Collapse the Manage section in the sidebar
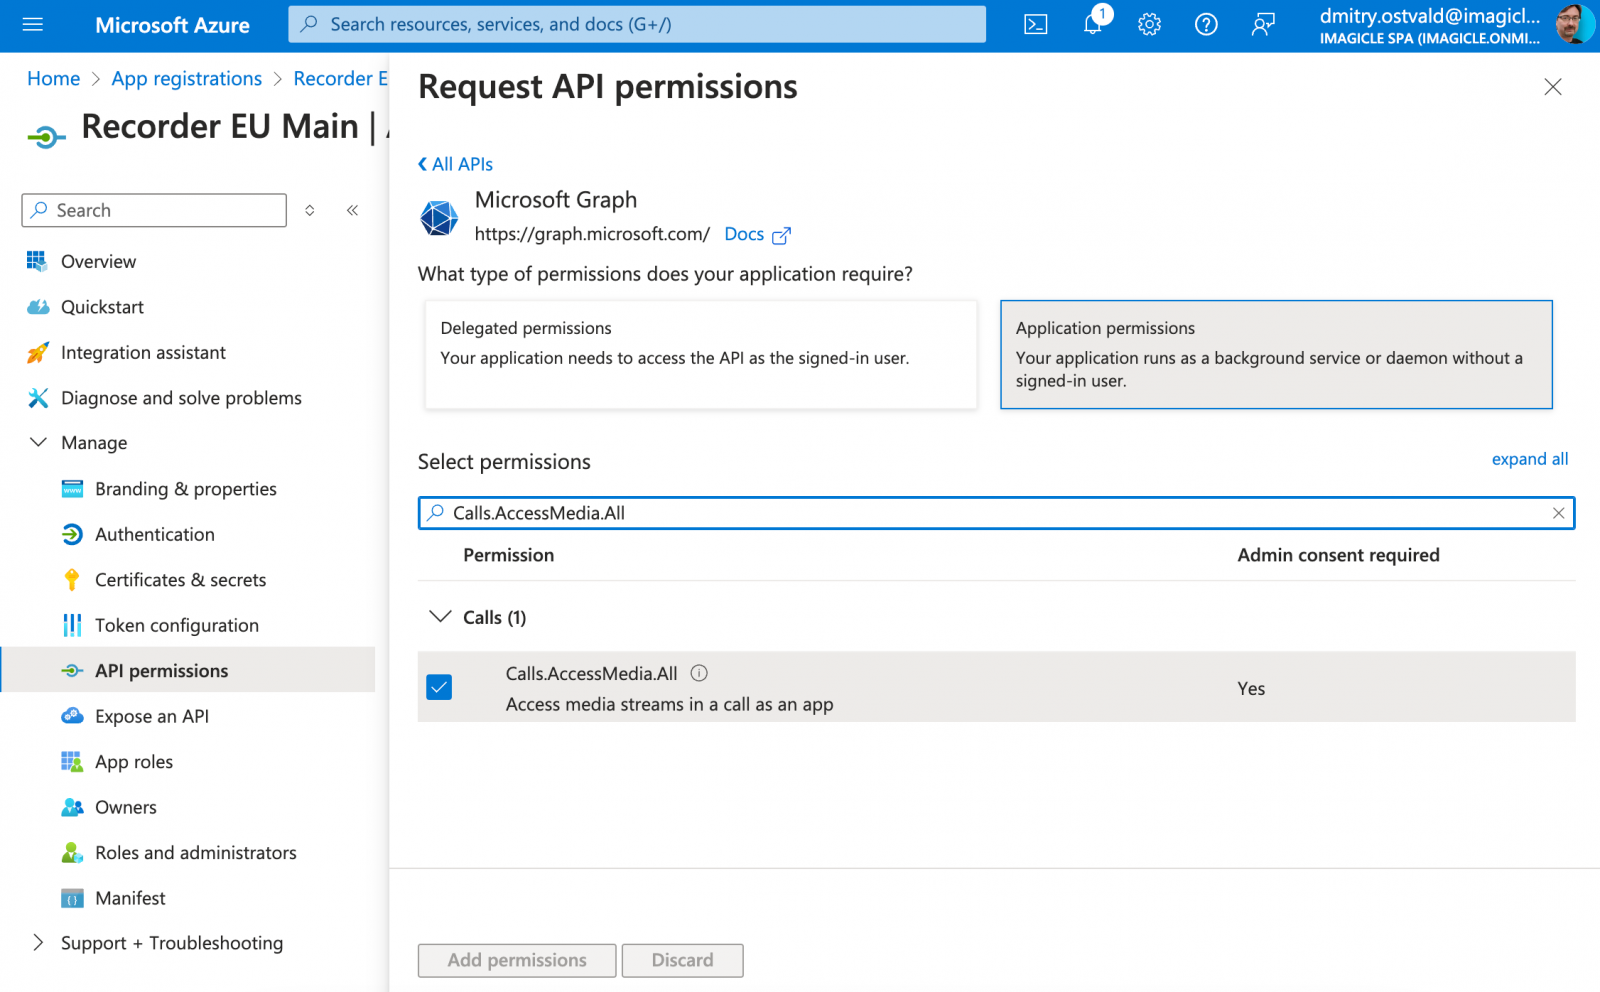This screenshot has width=1600, height=992. [39, 442]
